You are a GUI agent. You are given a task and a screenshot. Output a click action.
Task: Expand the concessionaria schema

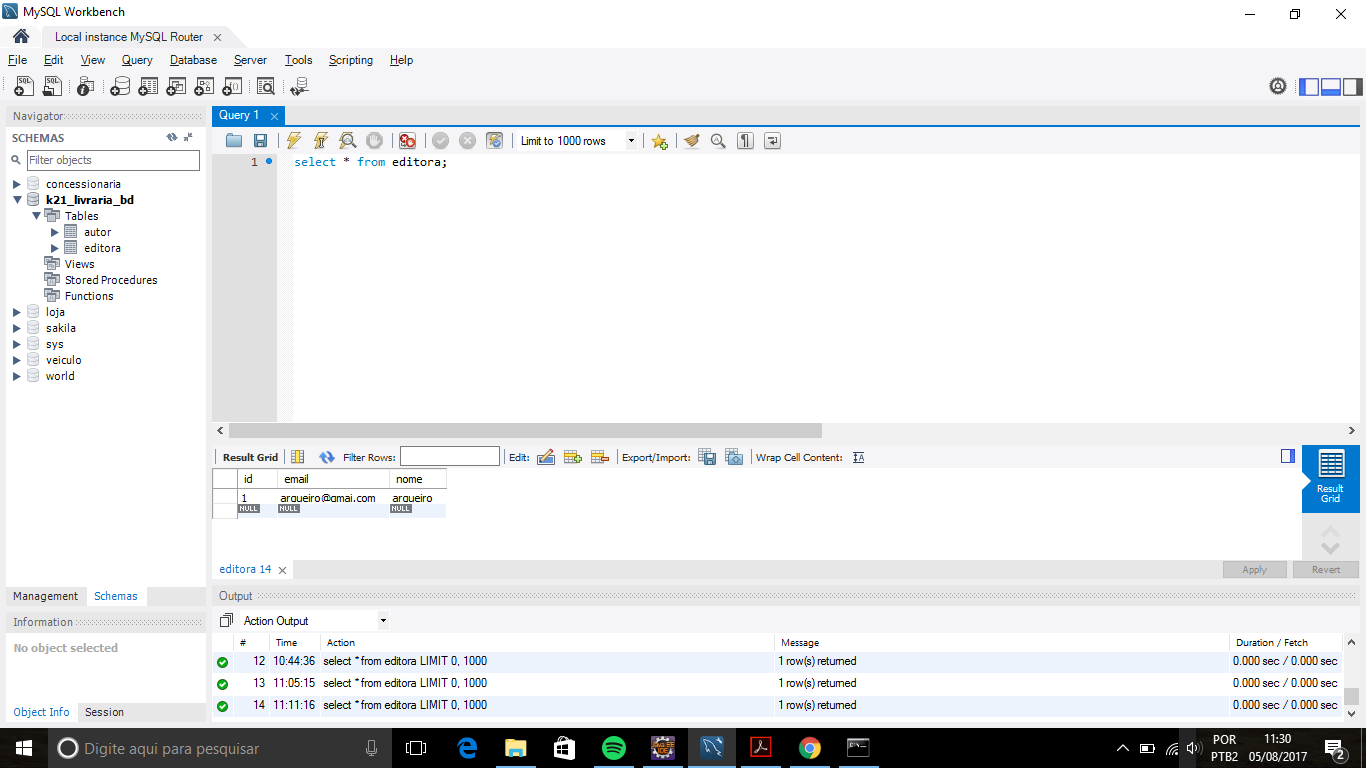[x=17, y=184]
